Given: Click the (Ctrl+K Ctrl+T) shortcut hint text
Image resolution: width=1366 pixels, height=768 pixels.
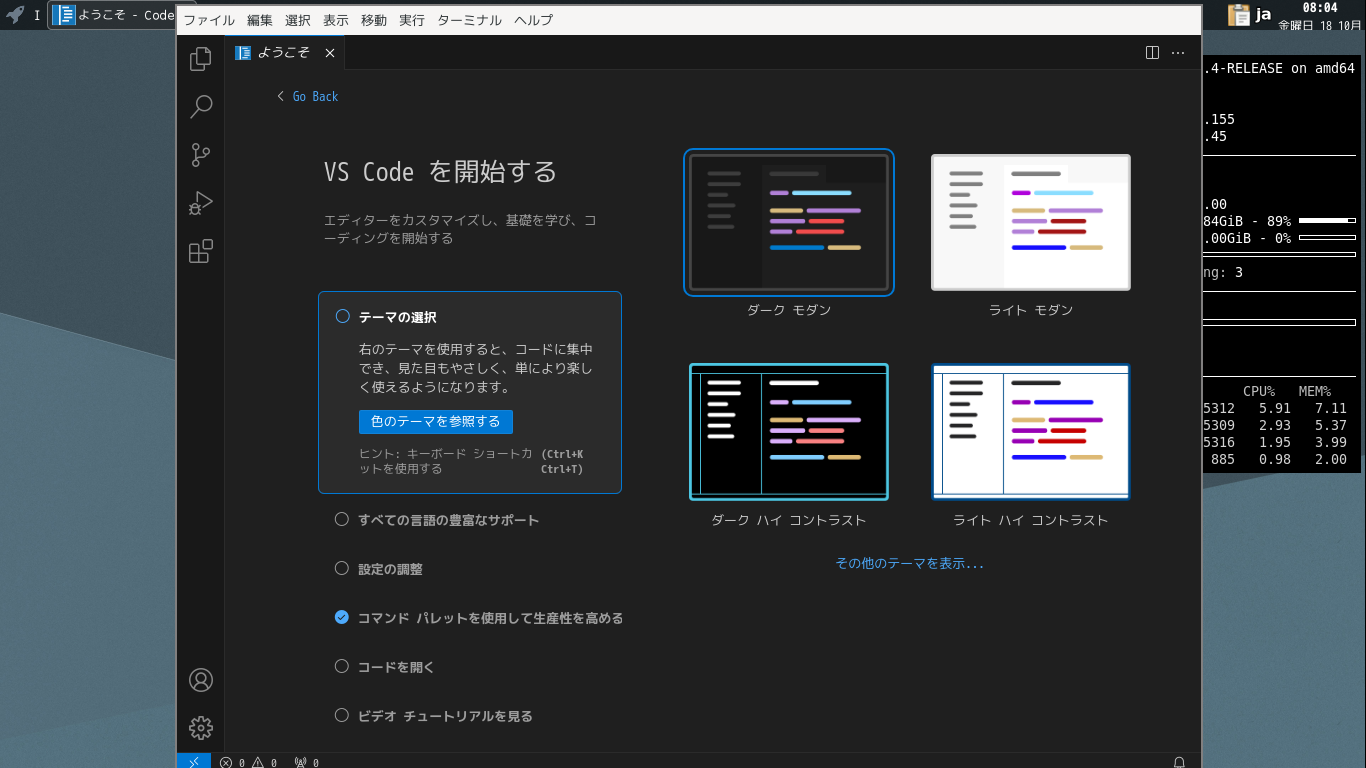Looking at the screenshot, I should 562,461.
